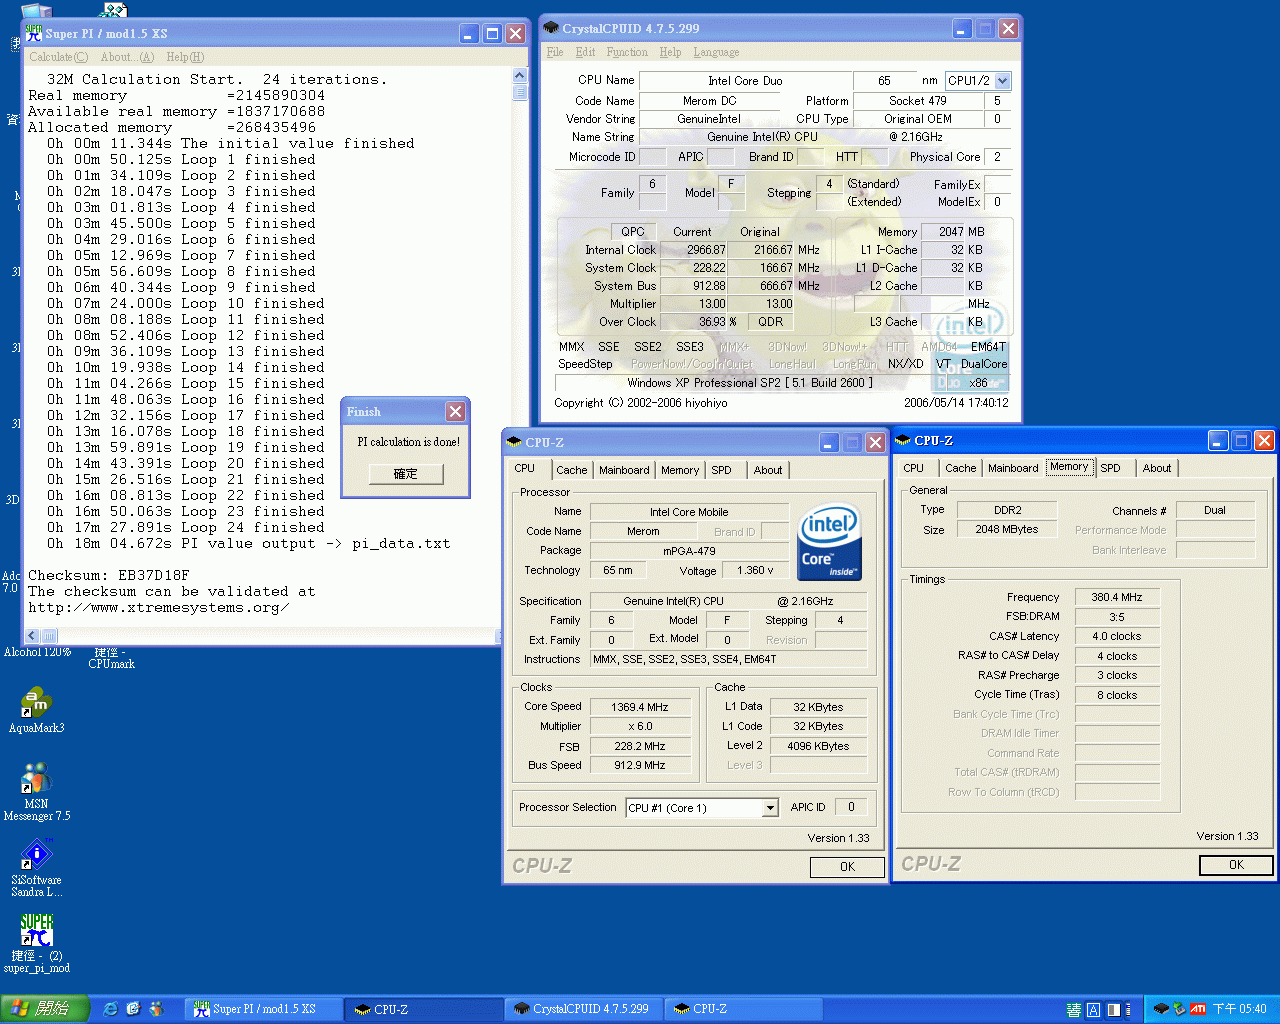Click the FSB:DRAM 3:5 field
Viewport: 1280px width, 1024px height.
tap(1116, 617)
